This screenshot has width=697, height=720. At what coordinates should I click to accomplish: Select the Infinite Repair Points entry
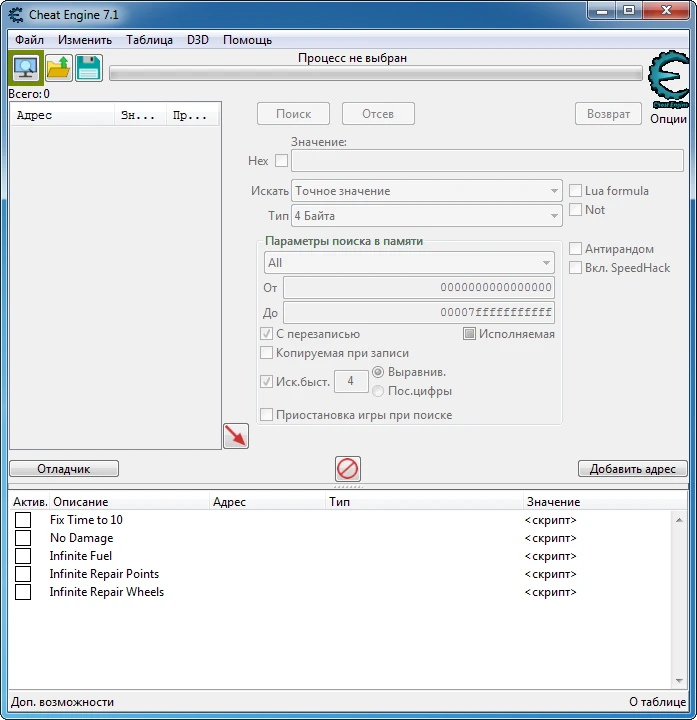[104, 574]
